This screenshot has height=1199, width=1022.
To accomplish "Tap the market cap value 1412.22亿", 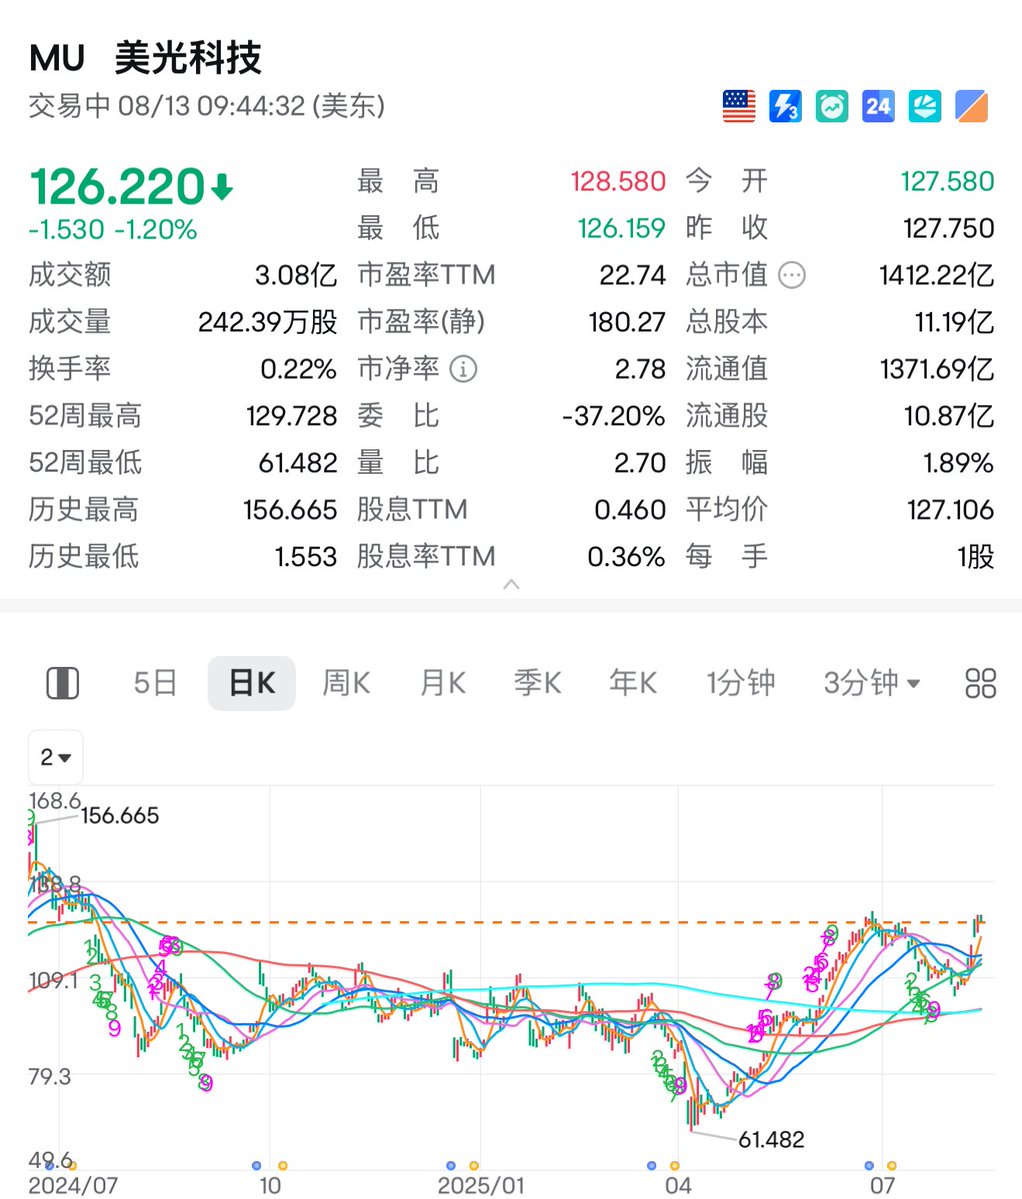I will pos(936,275).
